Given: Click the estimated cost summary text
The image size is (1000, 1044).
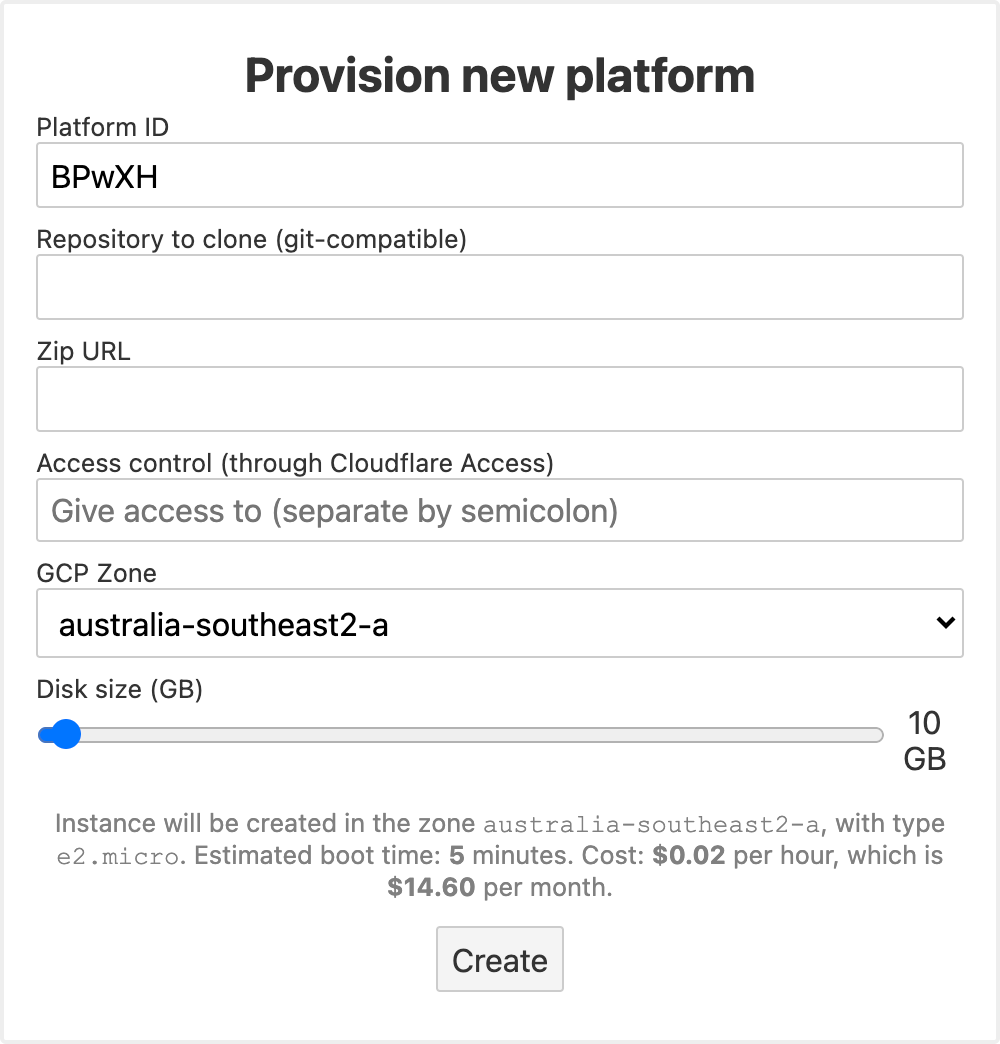Looking at the screenshot, I should [500, 855].
